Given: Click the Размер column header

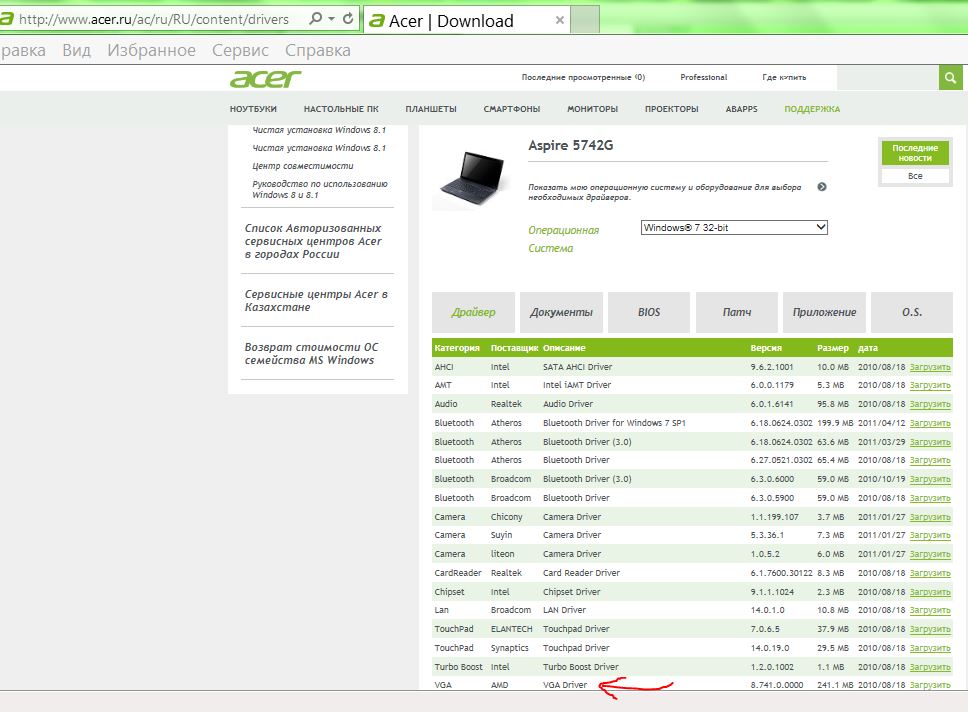Looking at the screenshot, I should [x=833, y=348].
